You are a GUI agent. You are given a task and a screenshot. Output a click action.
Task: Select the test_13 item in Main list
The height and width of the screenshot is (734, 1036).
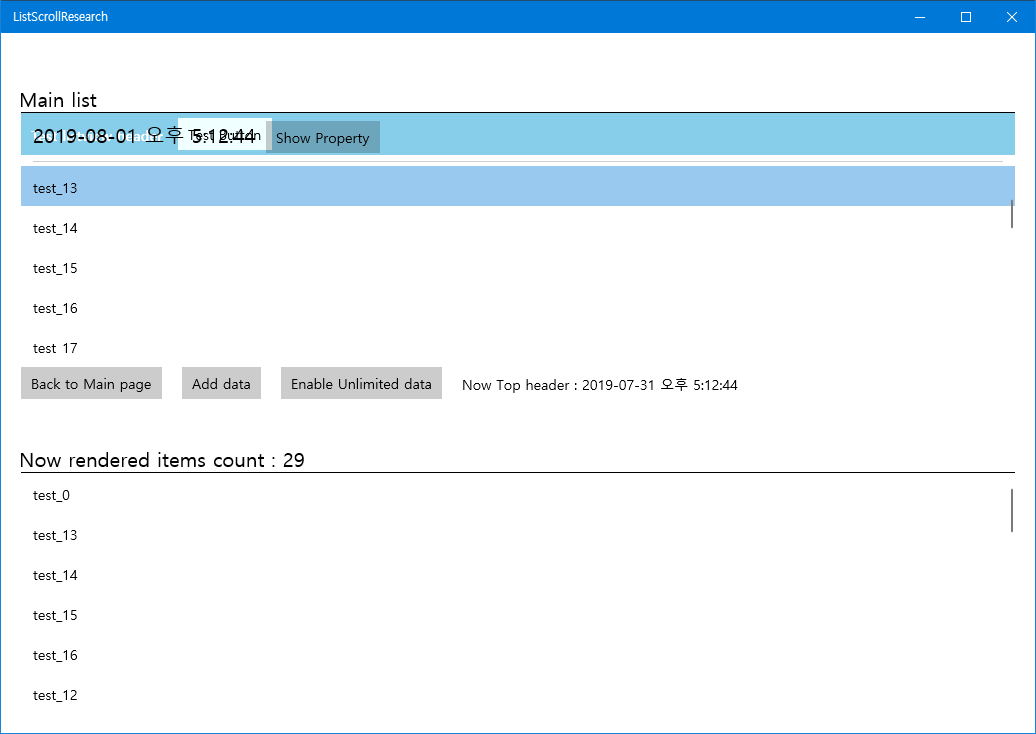click(55, 187)
